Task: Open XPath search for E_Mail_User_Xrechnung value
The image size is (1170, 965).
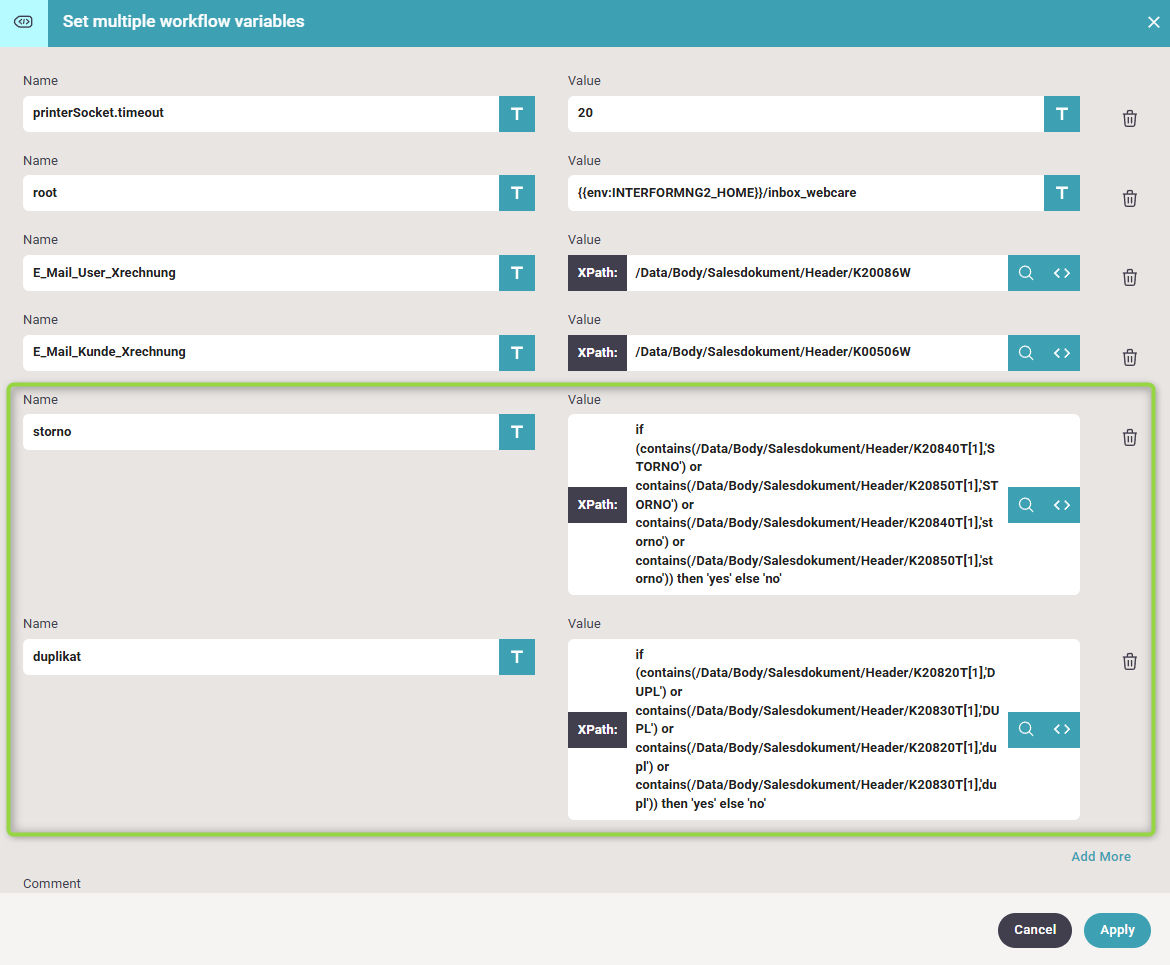Action: [1025, 273]
